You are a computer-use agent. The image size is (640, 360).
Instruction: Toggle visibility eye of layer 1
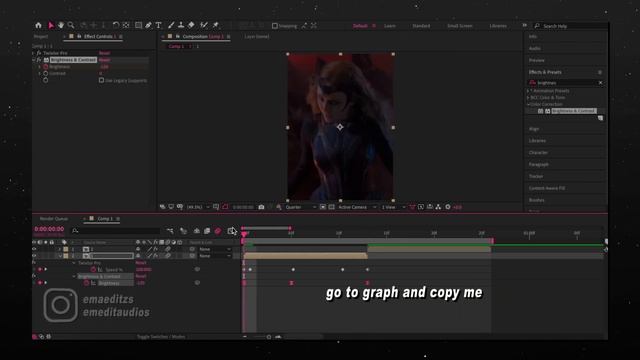(x=34, y=249)
